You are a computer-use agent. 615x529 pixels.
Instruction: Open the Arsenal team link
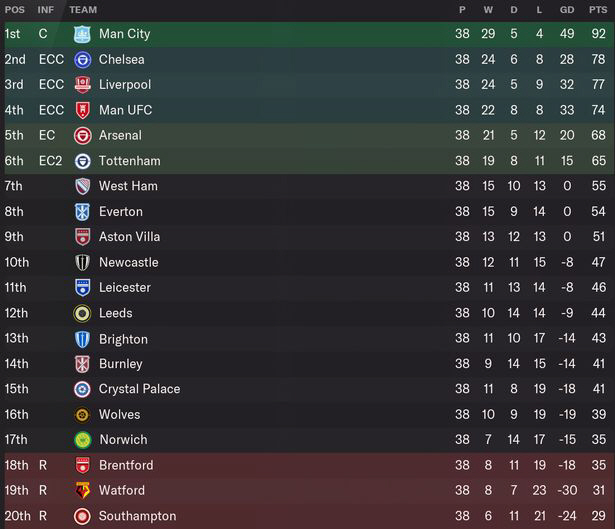tap(120, 135)
